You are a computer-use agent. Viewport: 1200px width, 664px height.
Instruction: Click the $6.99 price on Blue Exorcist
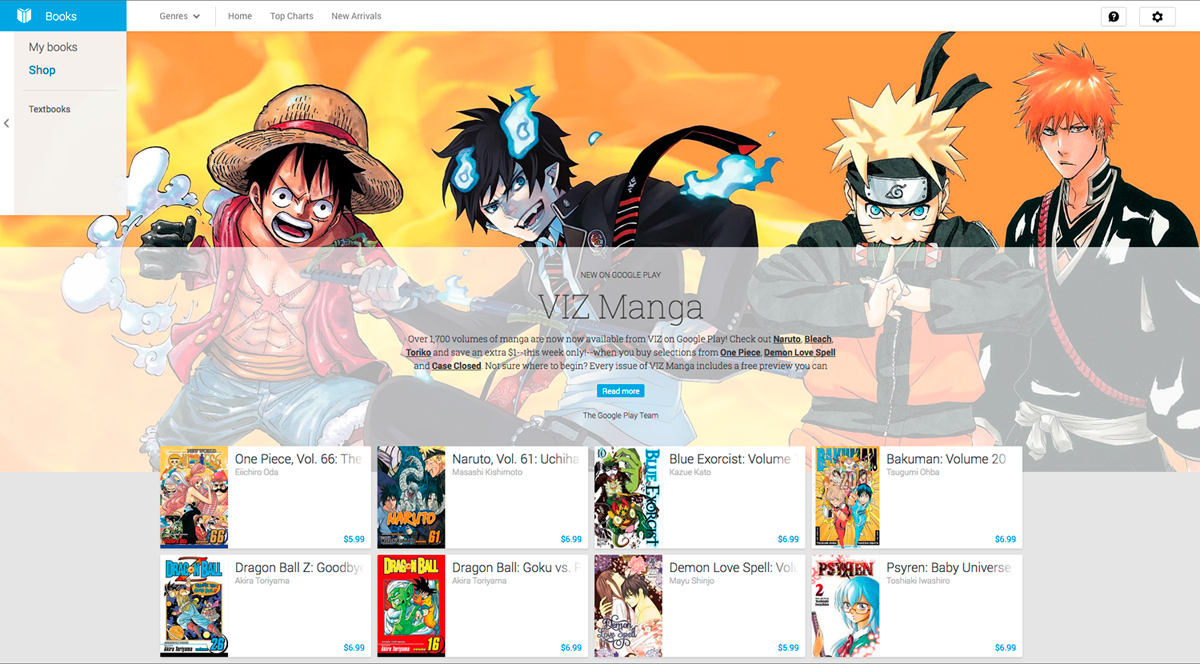click(x=788, y=539)
